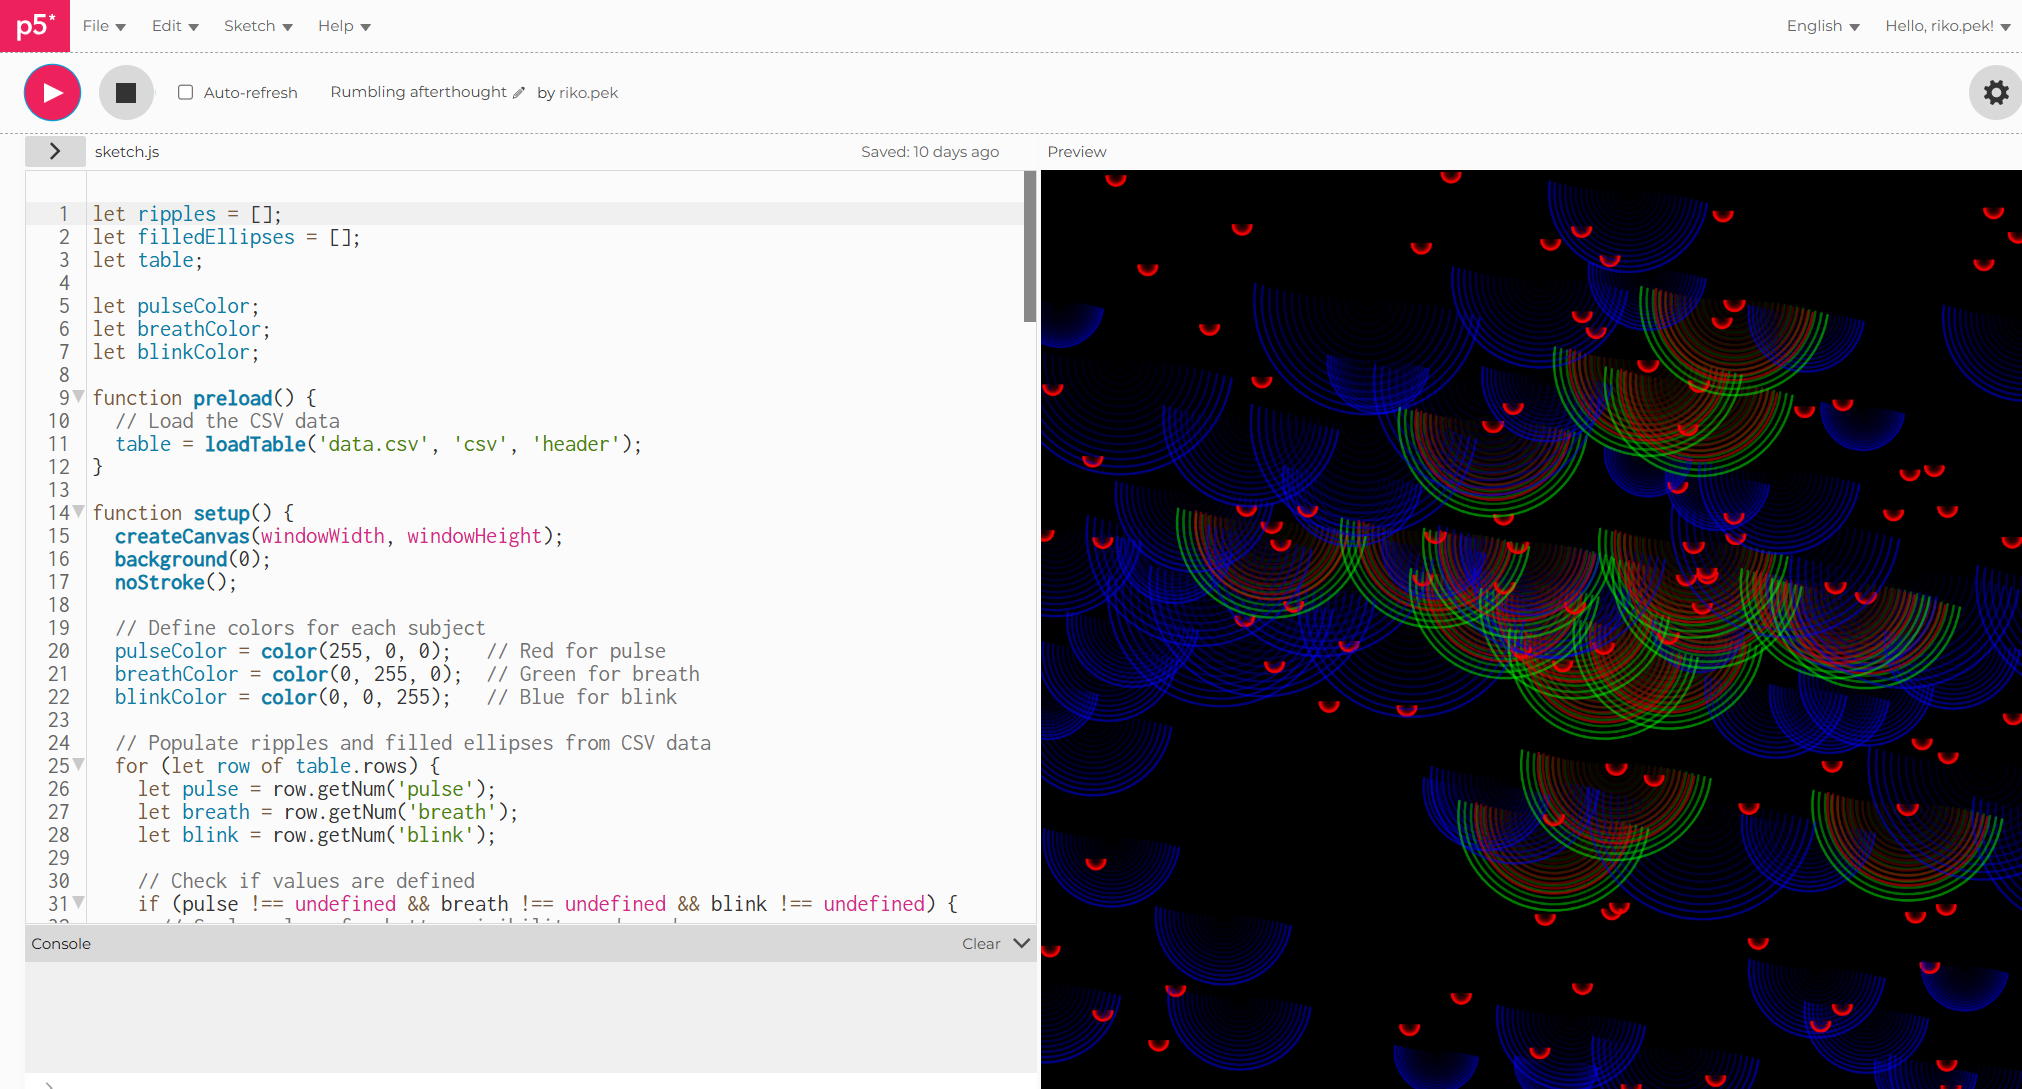Click the 'let table;' declaration line
This screenshot has width=2022, height=1089.
tap(148, 260)
